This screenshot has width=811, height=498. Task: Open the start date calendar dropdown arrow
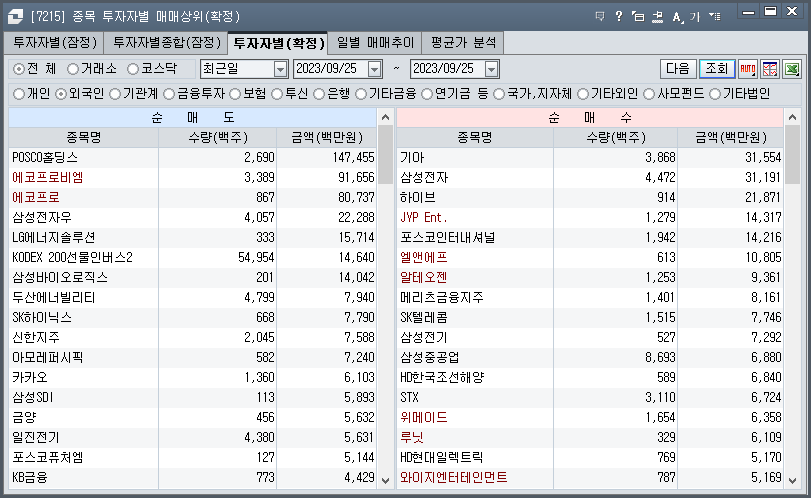click(x=374, y=69)
